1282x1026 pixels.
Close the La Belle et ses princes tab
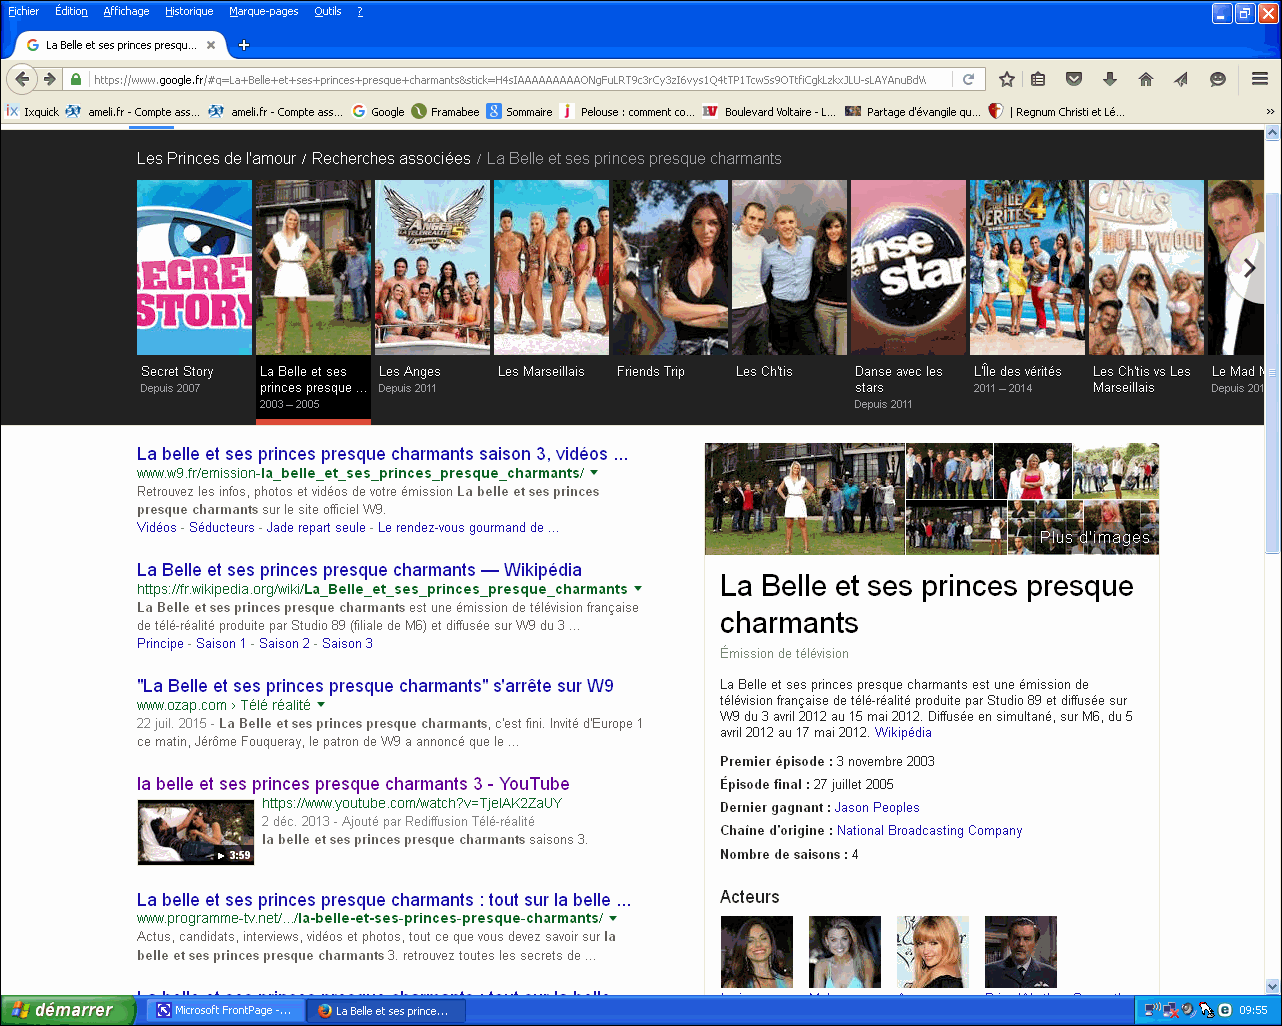tap(211, 45)
